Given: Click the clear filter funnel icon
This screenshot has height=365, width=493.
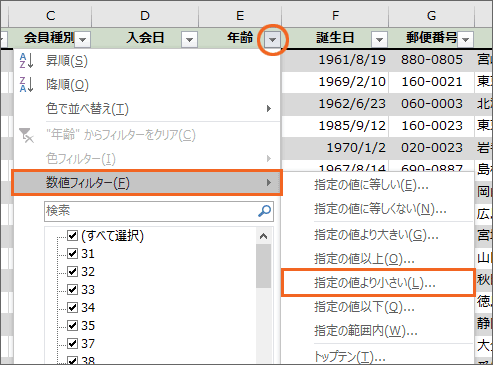Looking at the screenshot, I should pos(26,135).
